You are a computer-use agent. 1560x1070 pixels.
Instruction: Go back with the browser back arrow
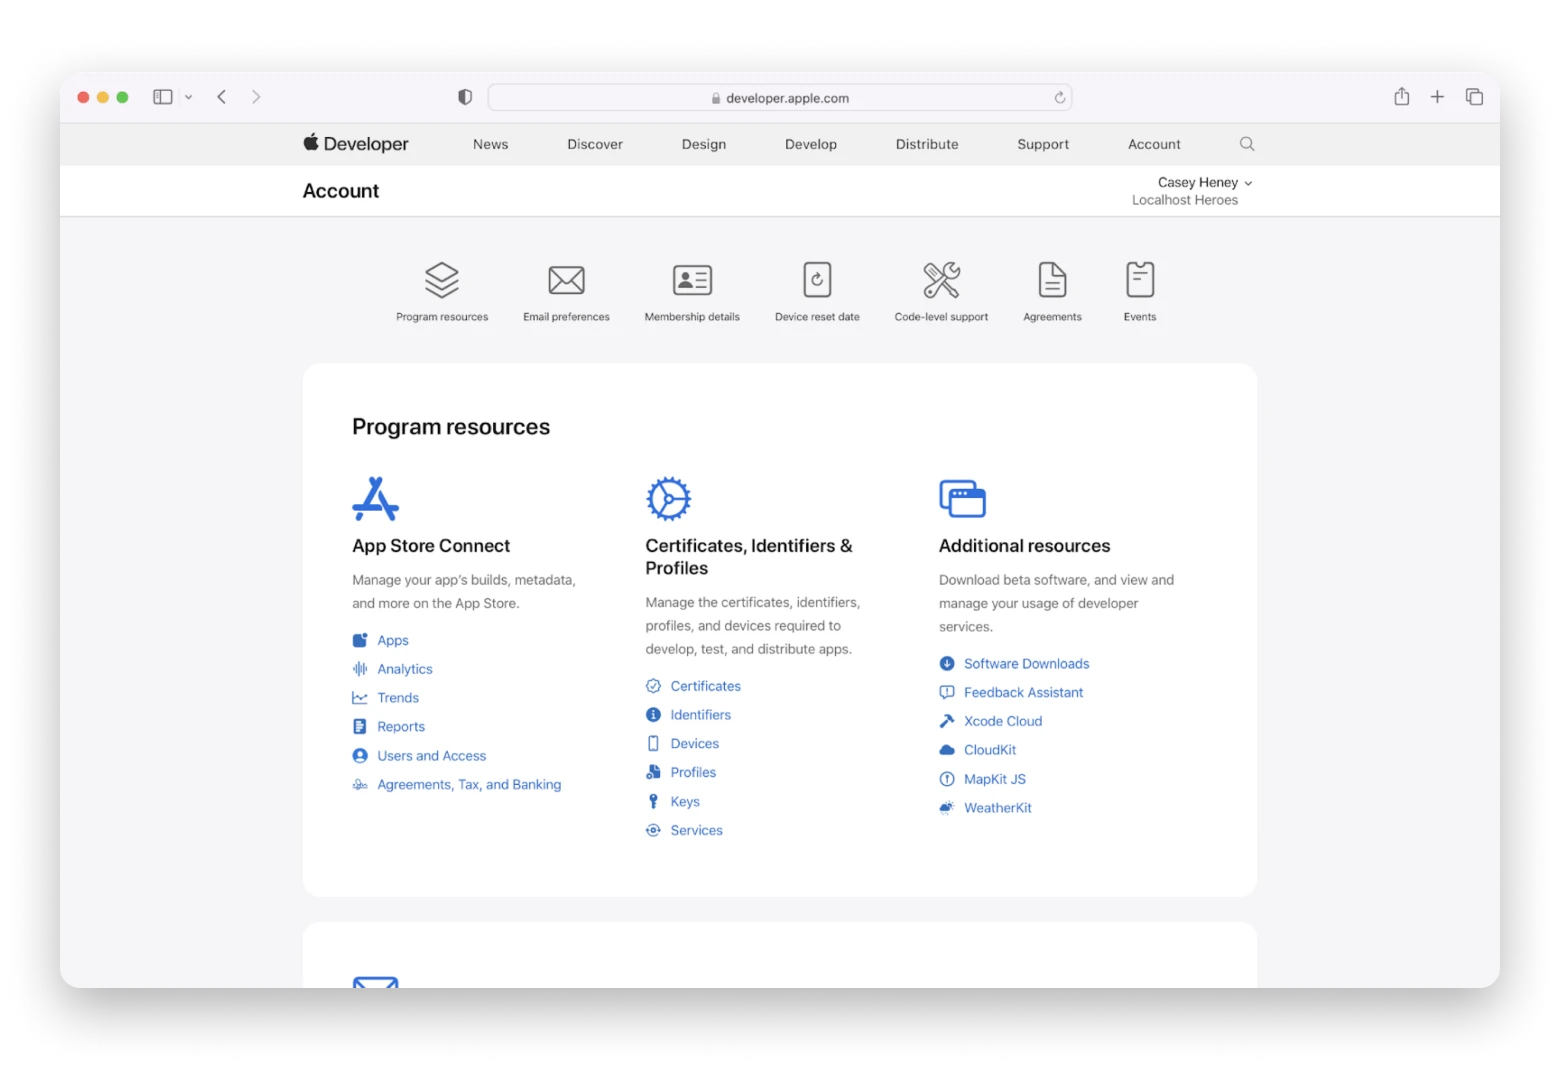pos(222,97)
